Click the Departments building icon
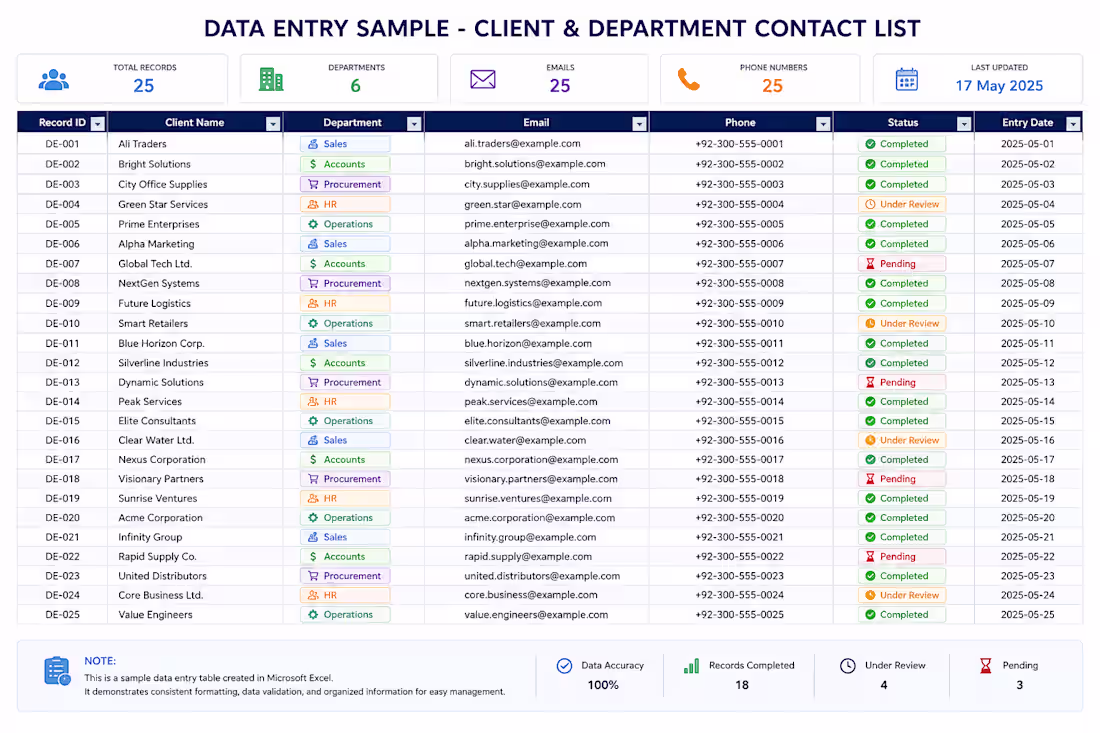 coord(271,80)
